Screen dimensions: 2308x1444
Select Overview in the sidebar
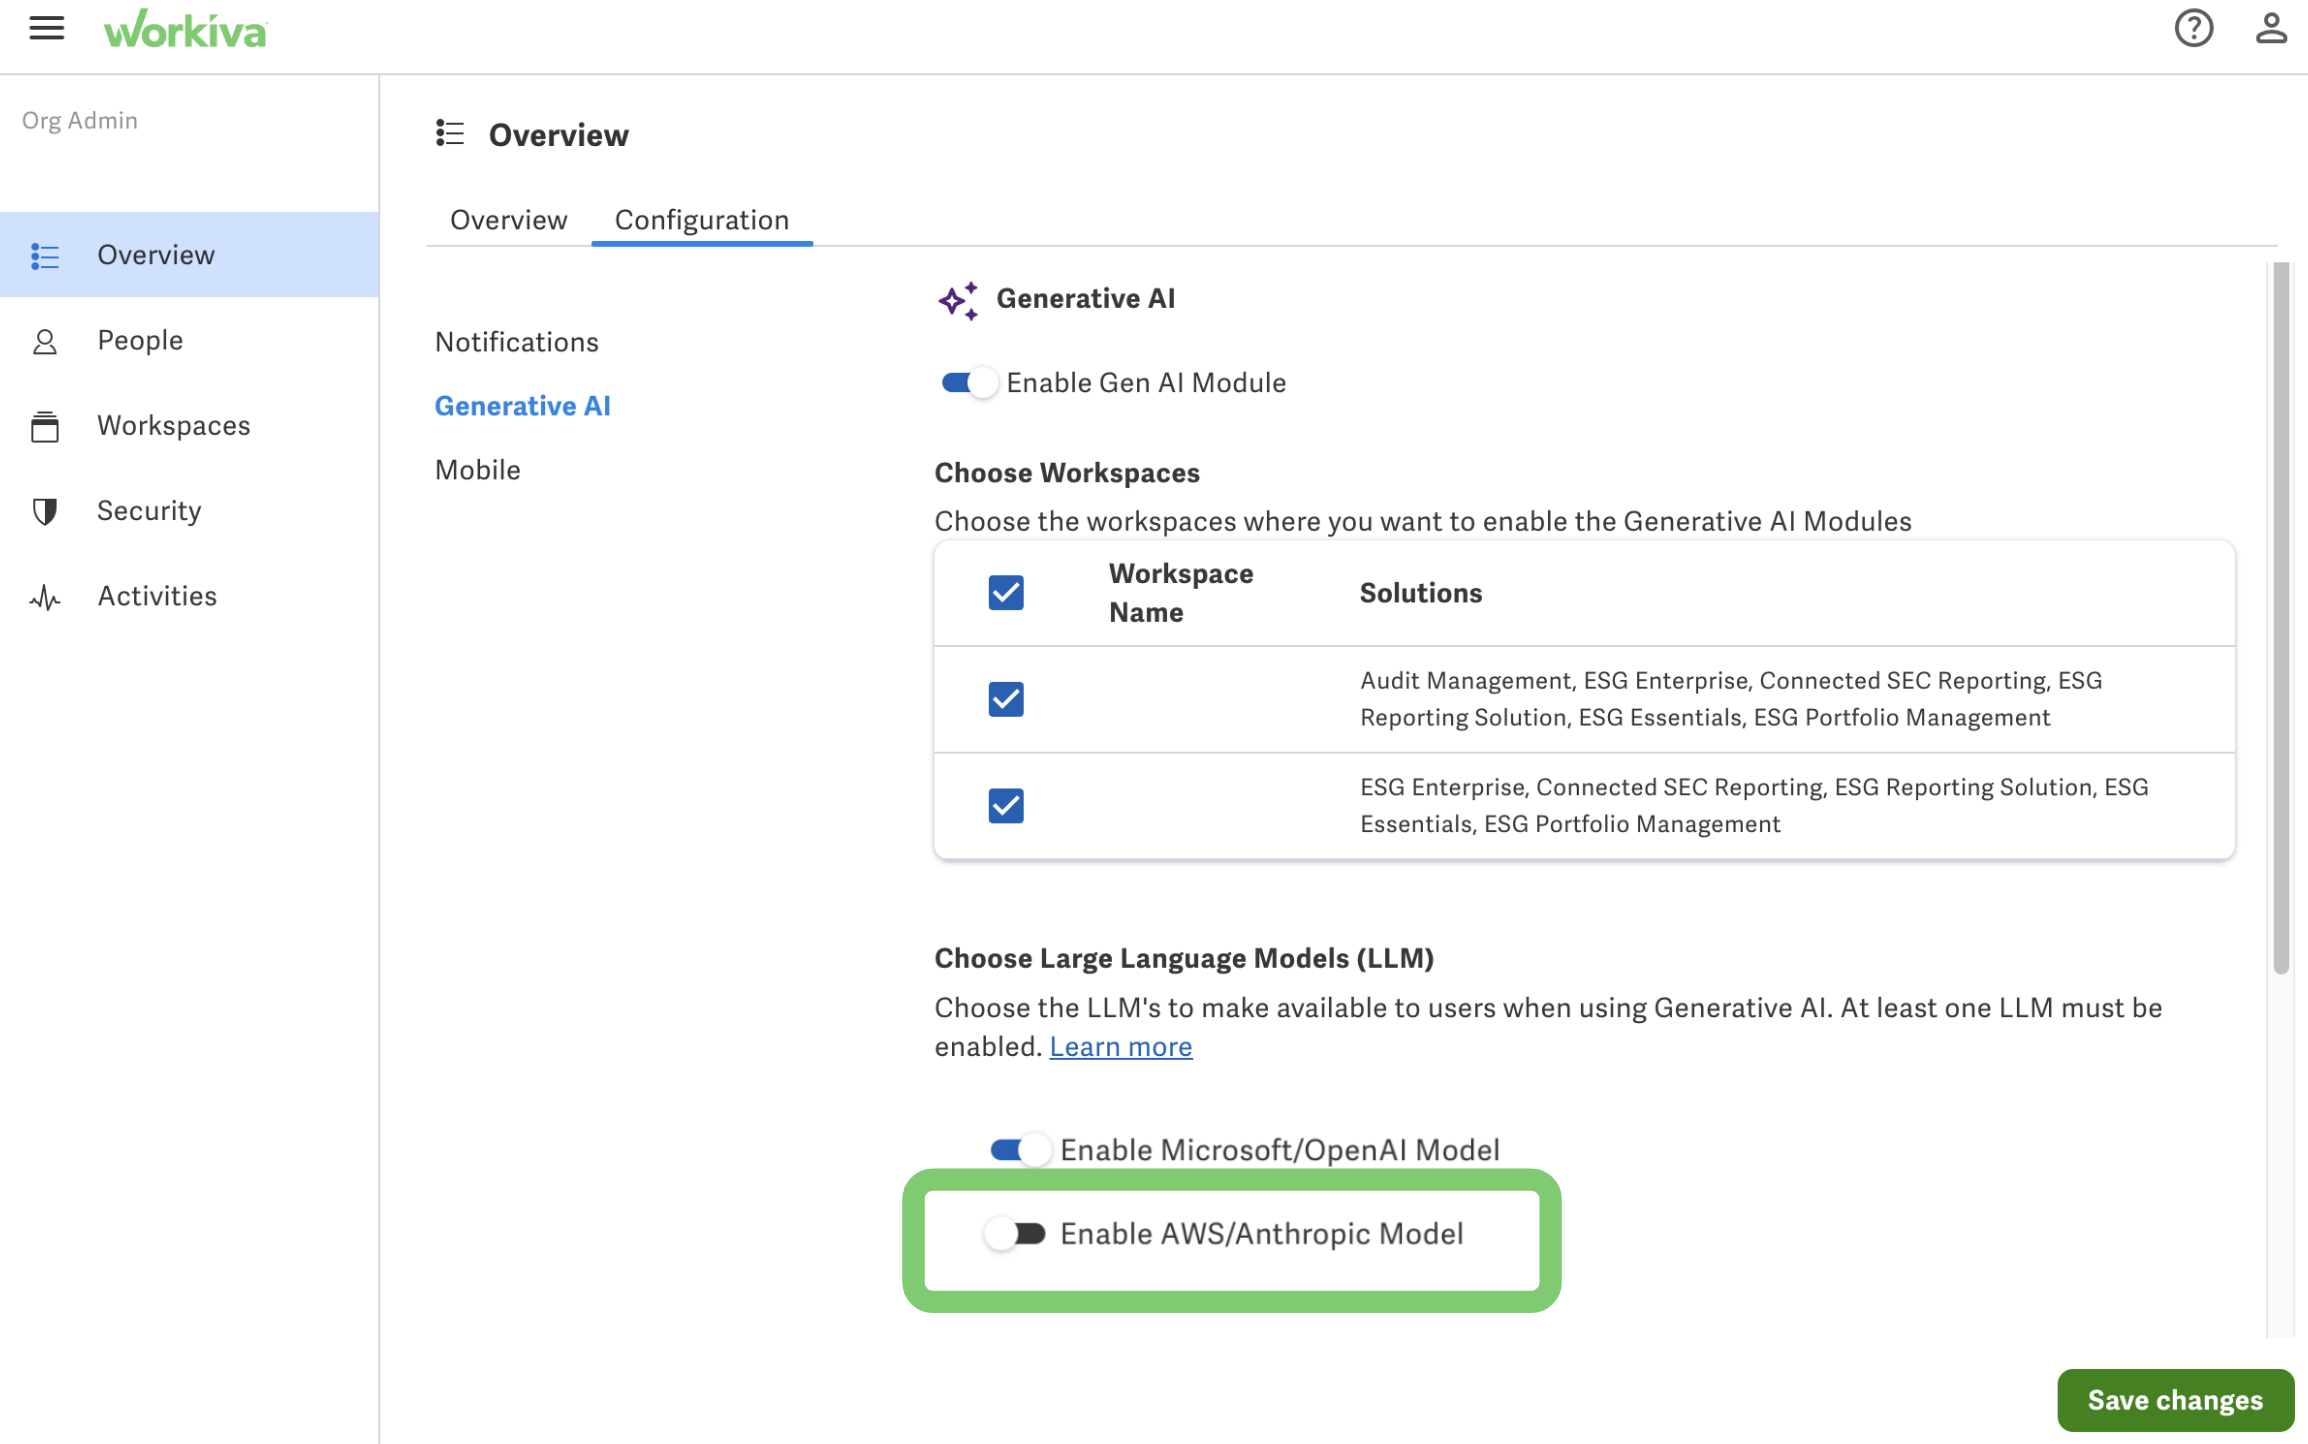189,255
